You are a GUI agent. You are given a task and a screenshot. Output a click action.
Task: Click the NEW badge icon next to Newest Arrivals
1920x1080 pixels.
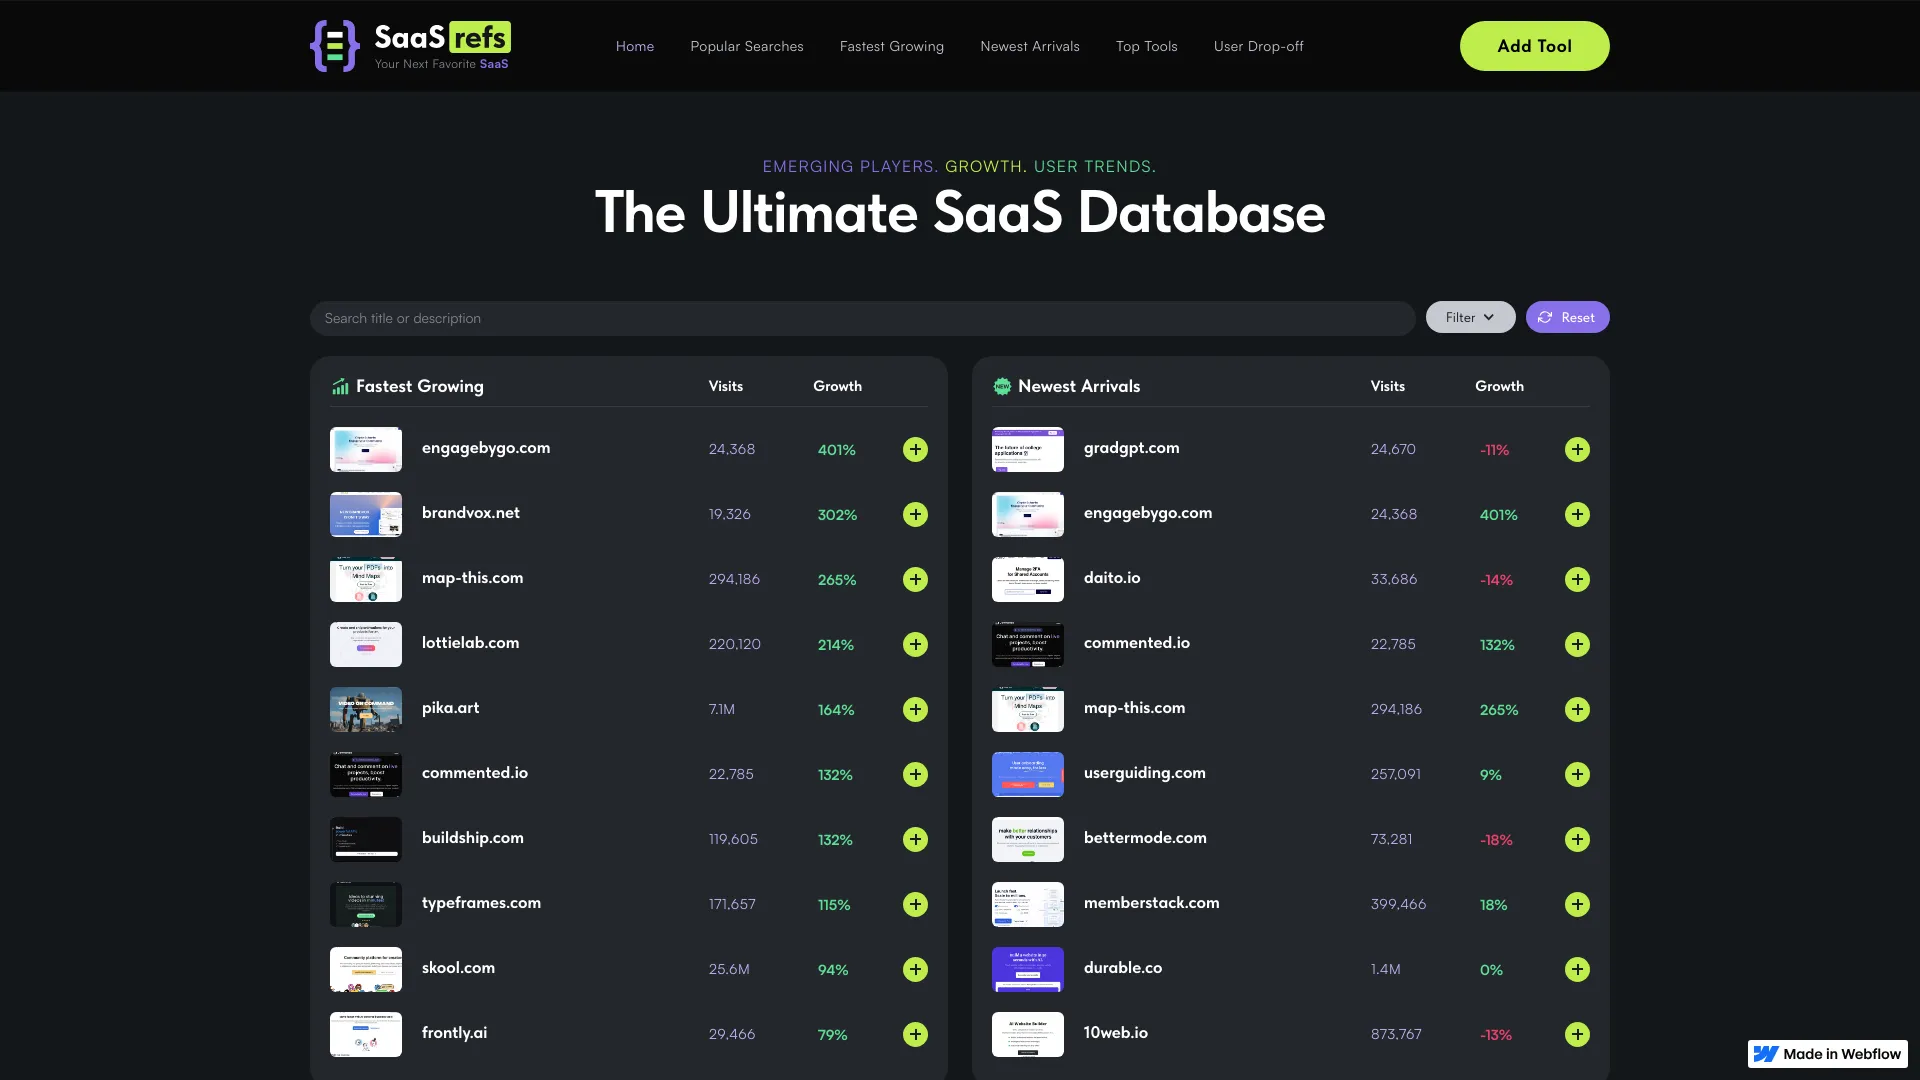(x=1002, y=386)
